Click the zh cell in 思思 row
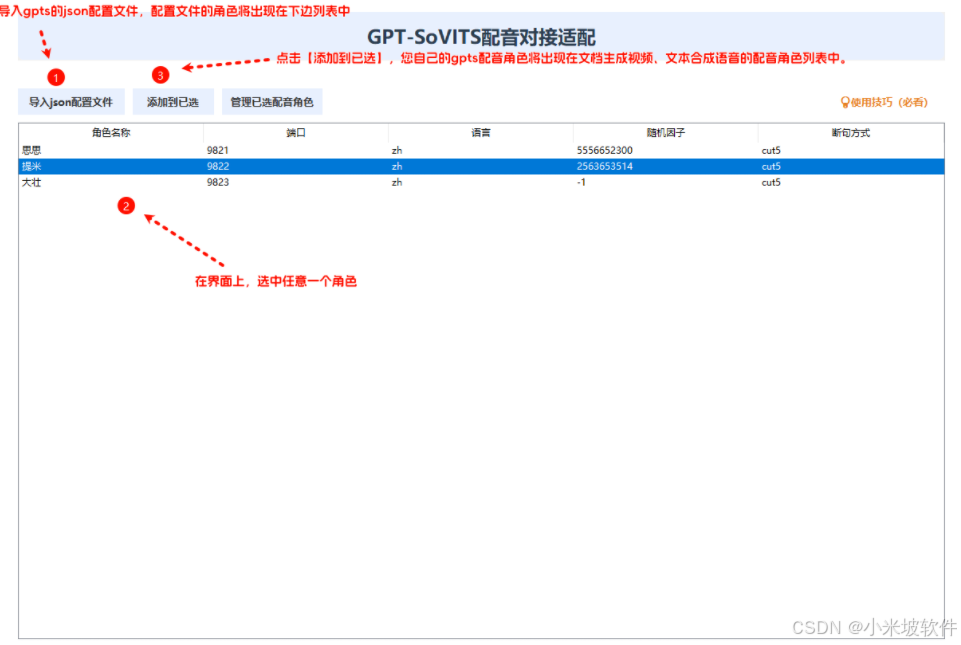Screen dimensions: 961x645 point(397,150)
